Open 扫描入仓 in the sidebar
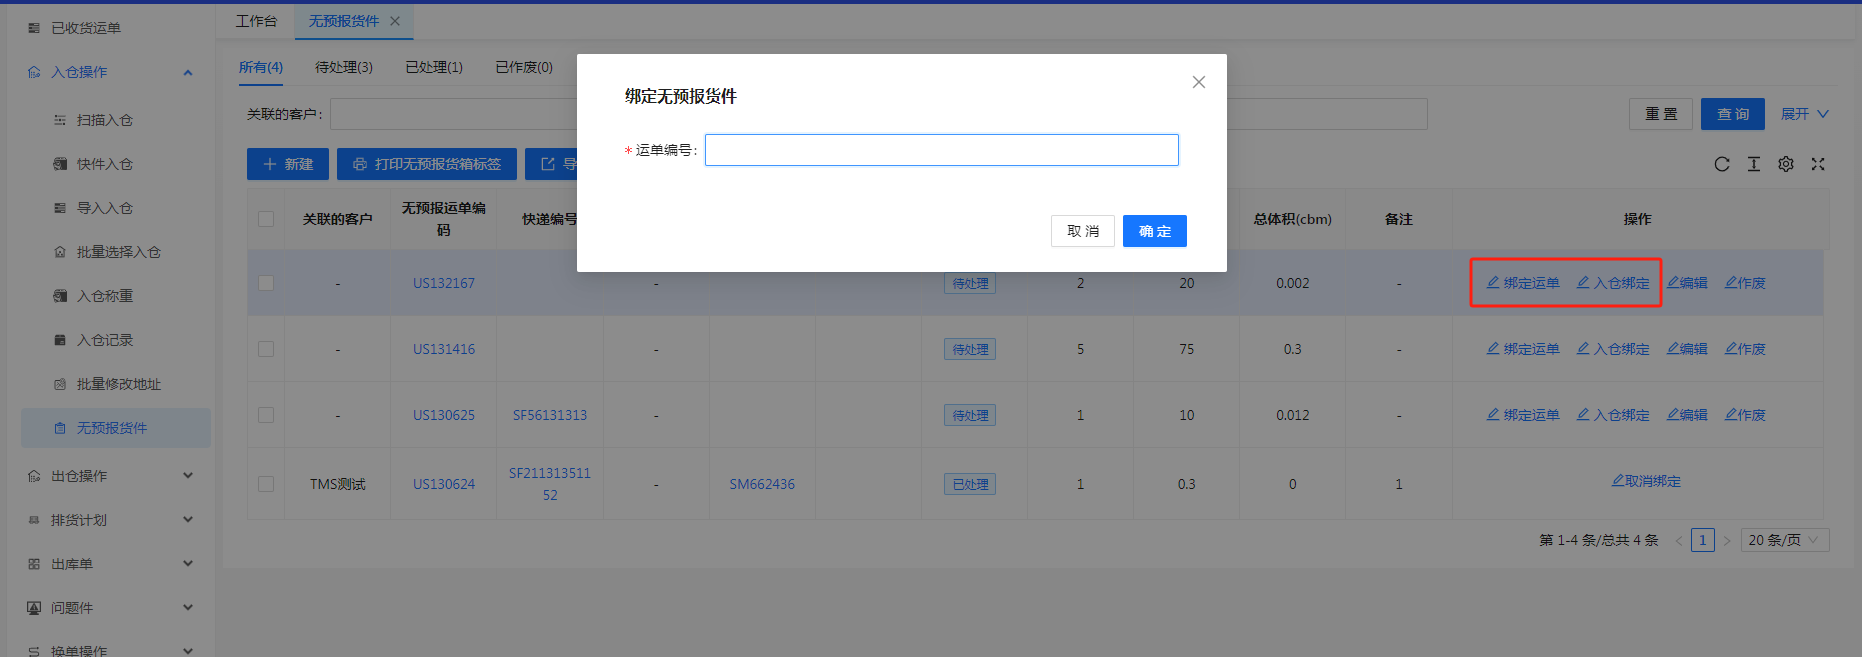Image resolution: width=1862 pixels, height=657 pixels. (x=104, y=120)
